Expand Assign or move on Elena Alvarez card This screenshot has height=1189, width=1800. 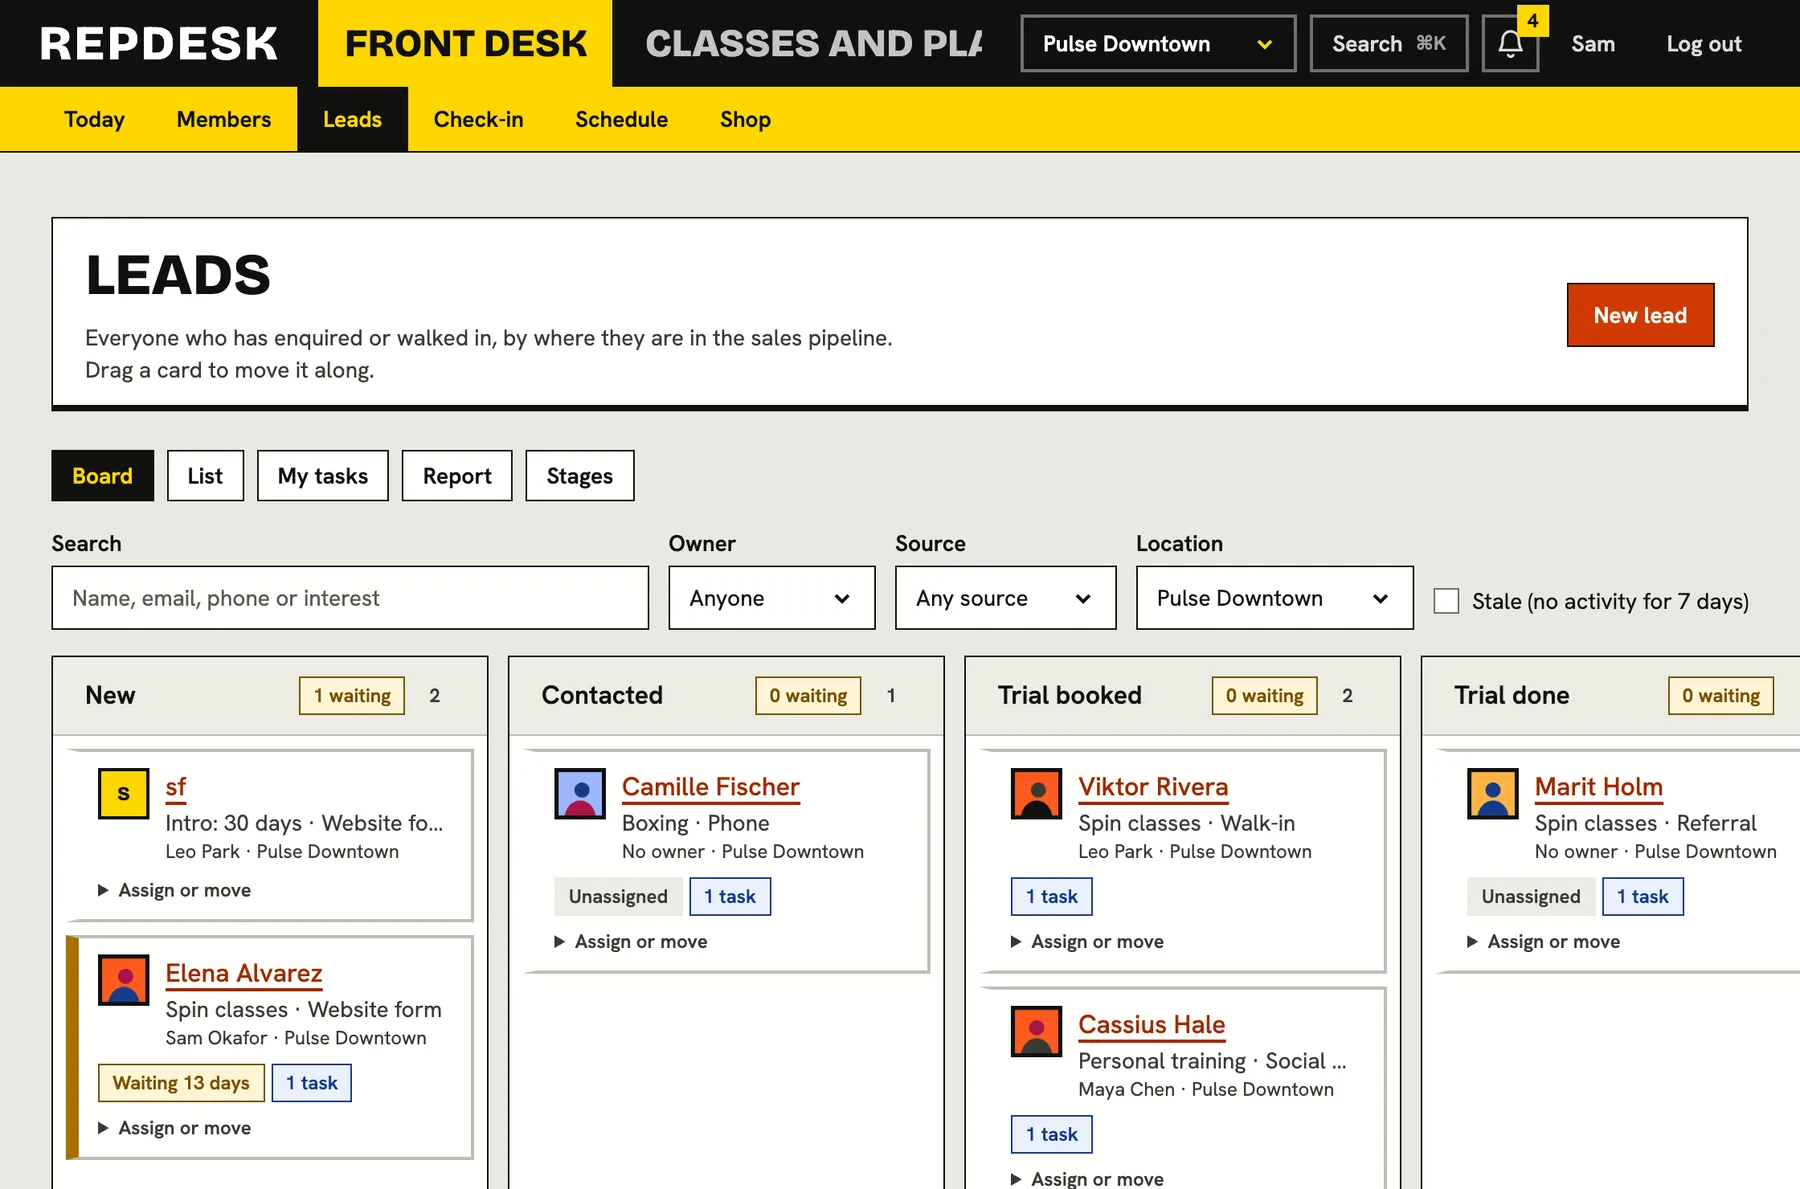coord(174,1128)
